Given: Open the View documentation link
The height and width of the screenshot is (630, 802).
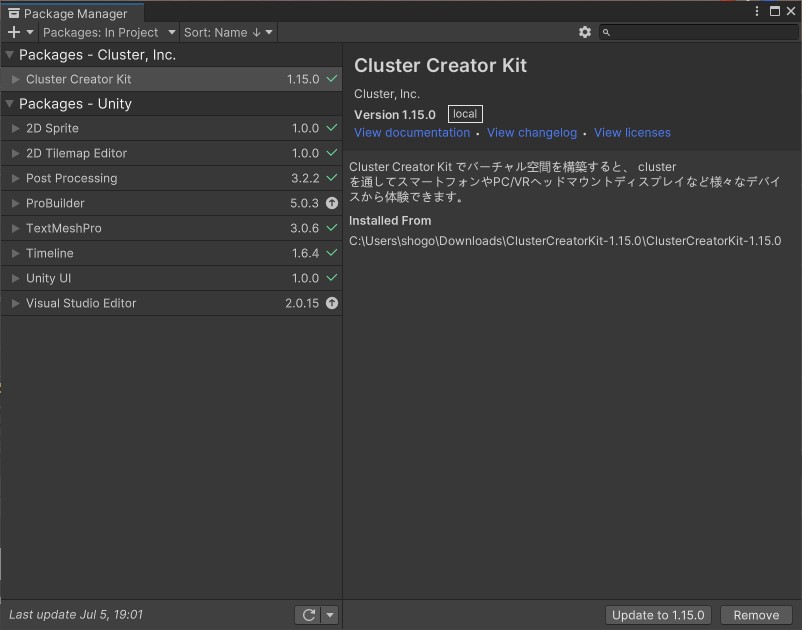Looking at the screenshot, I should (411, 133).
